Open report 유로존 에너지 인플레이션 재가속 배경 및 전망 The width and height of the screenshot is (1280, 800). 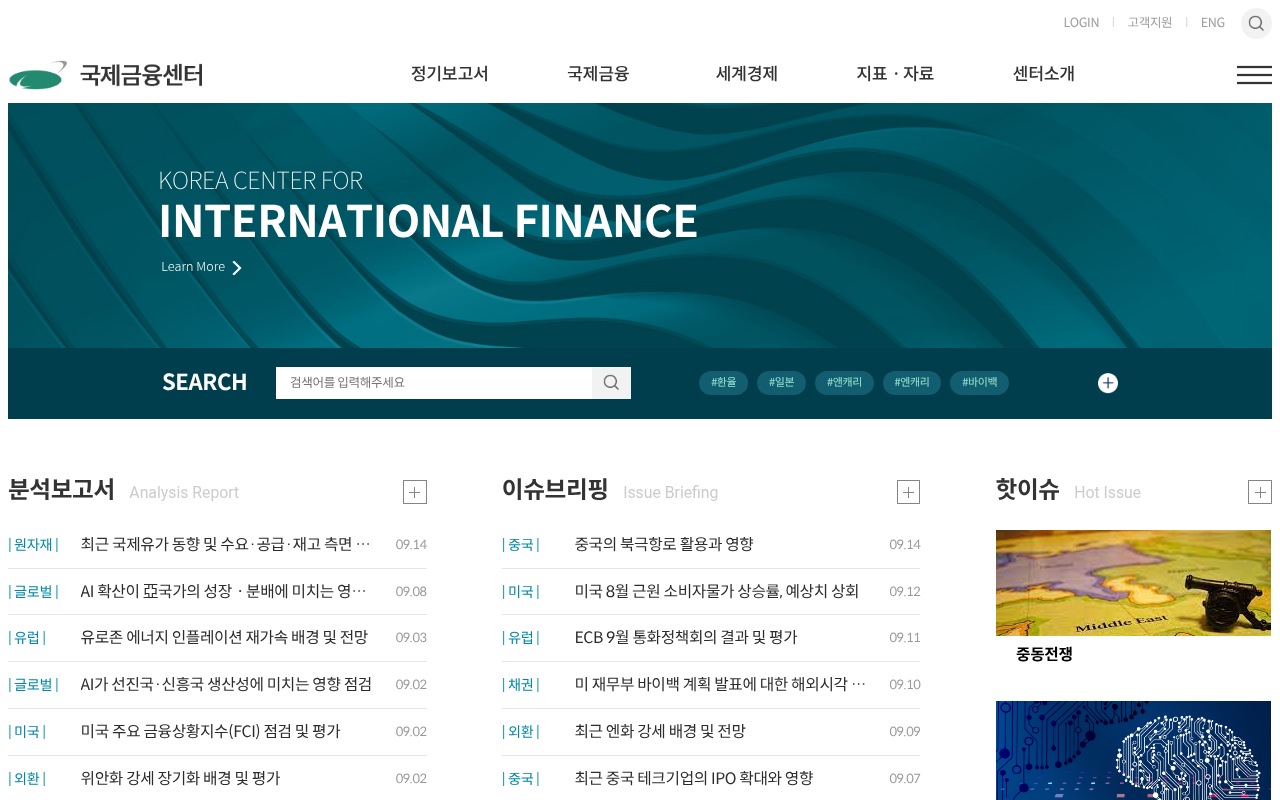click(224, 637)
